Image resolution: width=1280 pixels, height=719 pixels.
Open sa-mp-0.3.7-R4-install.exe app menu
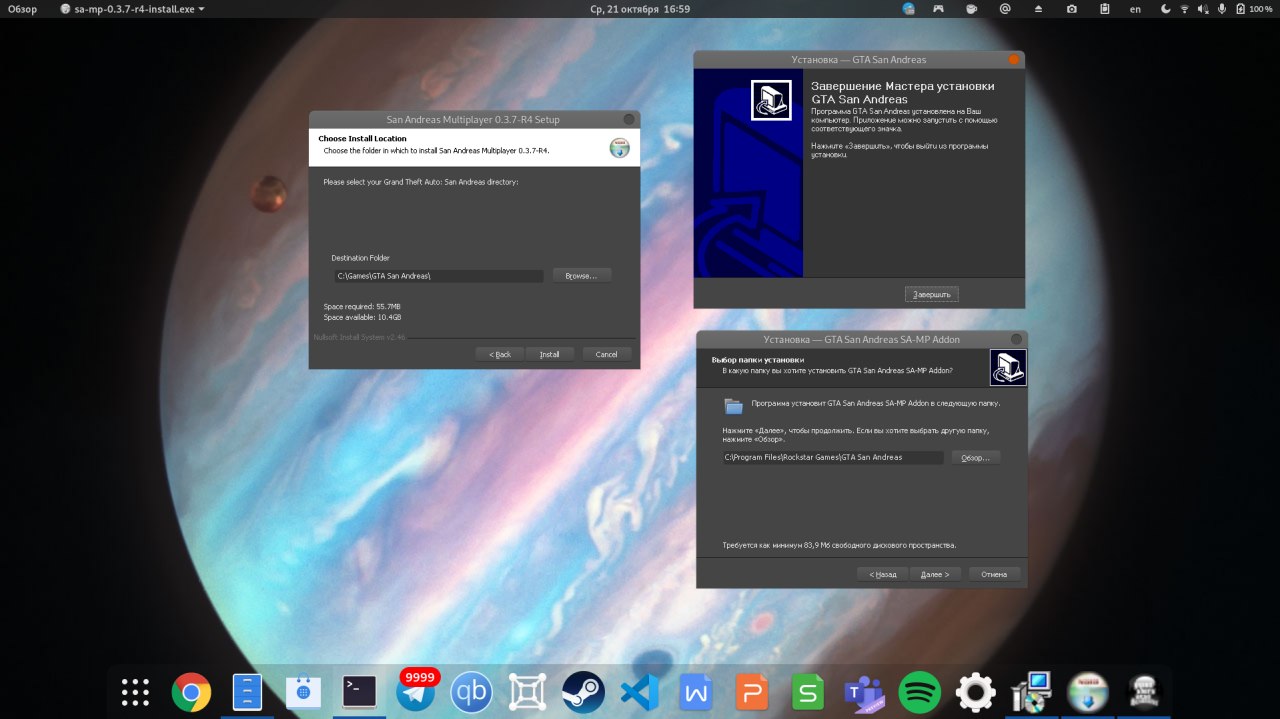tap(132, 8)
